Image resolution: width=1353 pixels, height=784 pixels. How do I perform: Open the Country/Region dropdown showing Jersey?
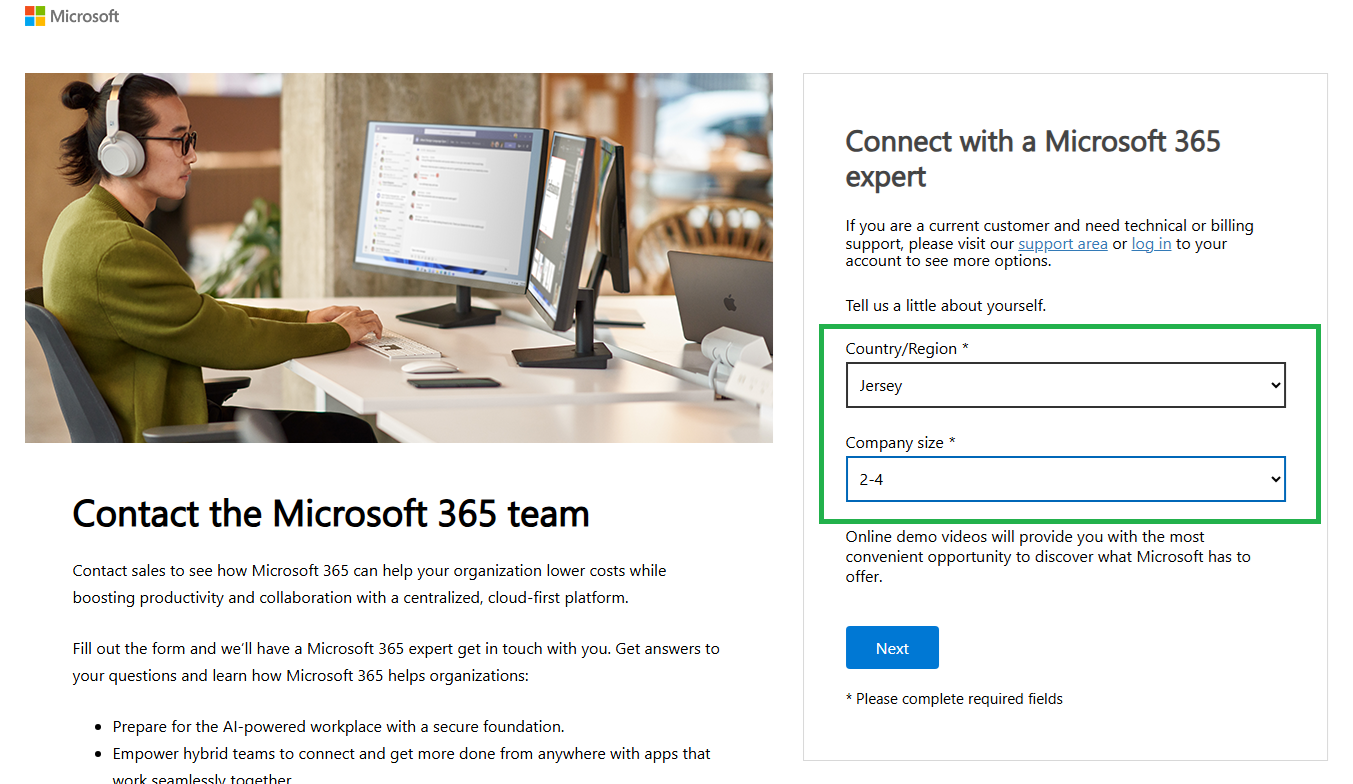[x=1065, y=385]
